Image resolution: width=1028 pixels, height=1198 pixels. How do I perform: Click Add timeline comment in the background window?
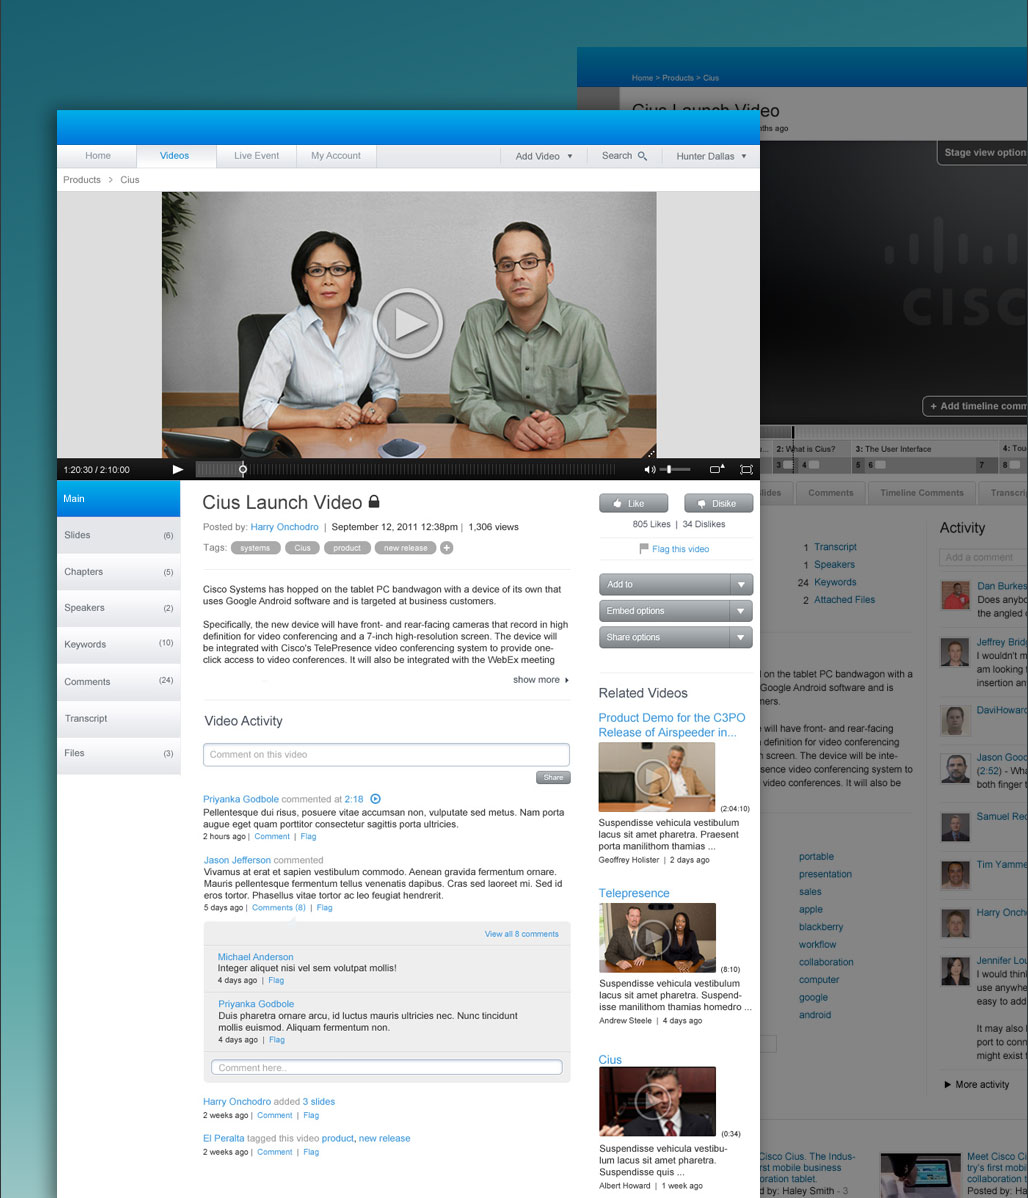[976, 406]
